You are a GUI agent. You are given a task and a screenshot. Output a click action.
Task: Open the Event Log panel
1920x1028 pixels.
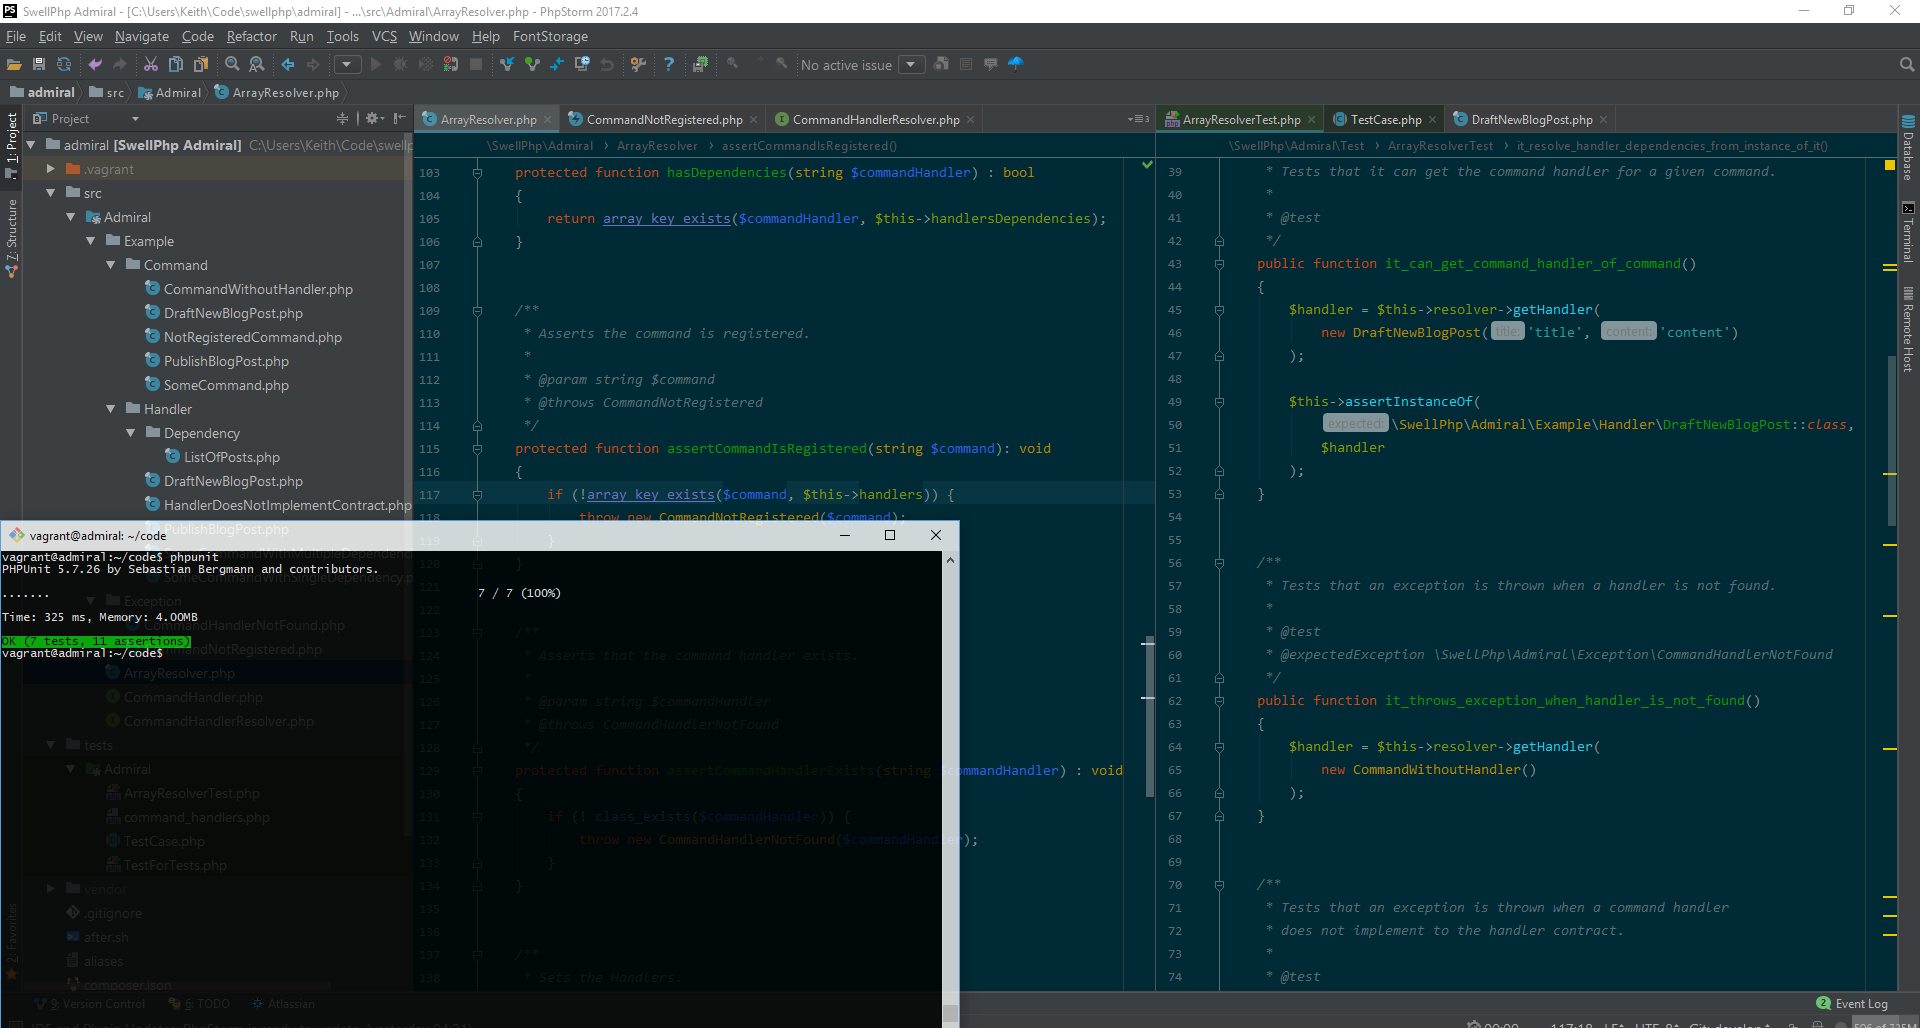1852,1003
